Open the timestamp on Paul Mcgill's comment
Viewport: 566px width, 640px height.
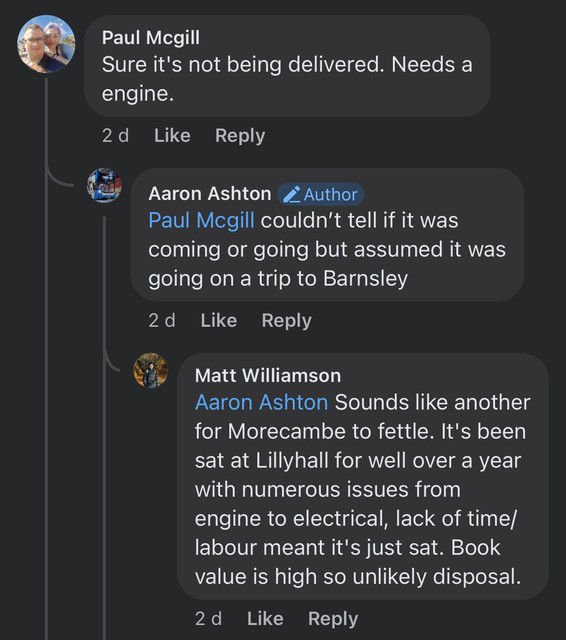coord(115,136)
